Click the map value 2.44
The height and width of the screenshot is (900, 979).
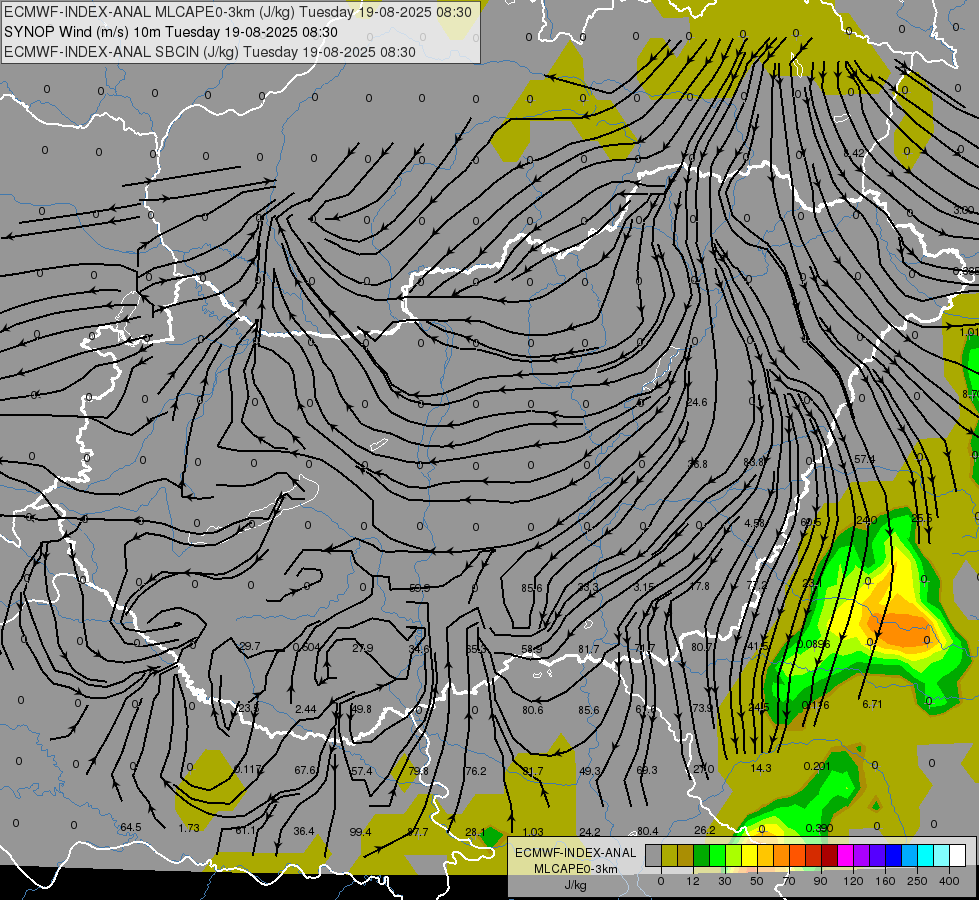pos(306,708)
